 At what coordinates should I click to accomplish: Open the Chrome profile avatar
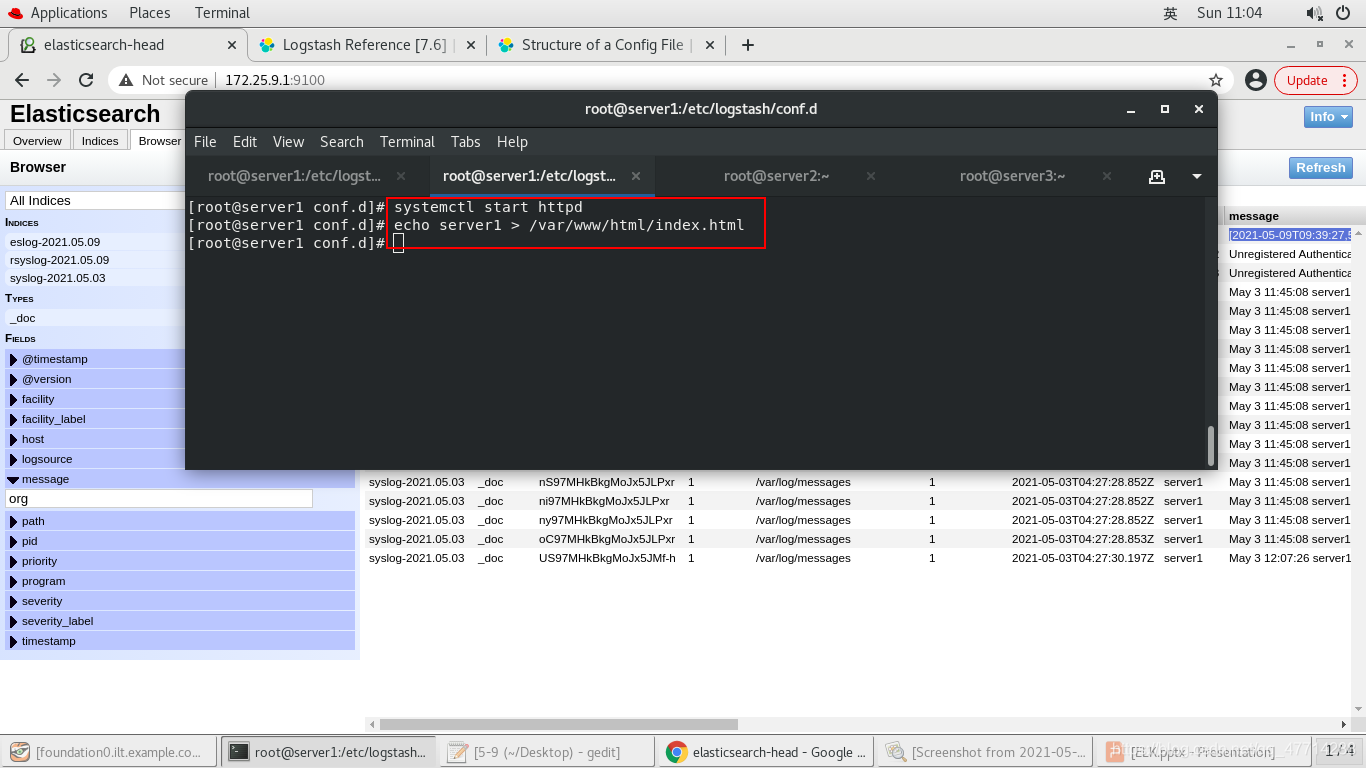1256,80
